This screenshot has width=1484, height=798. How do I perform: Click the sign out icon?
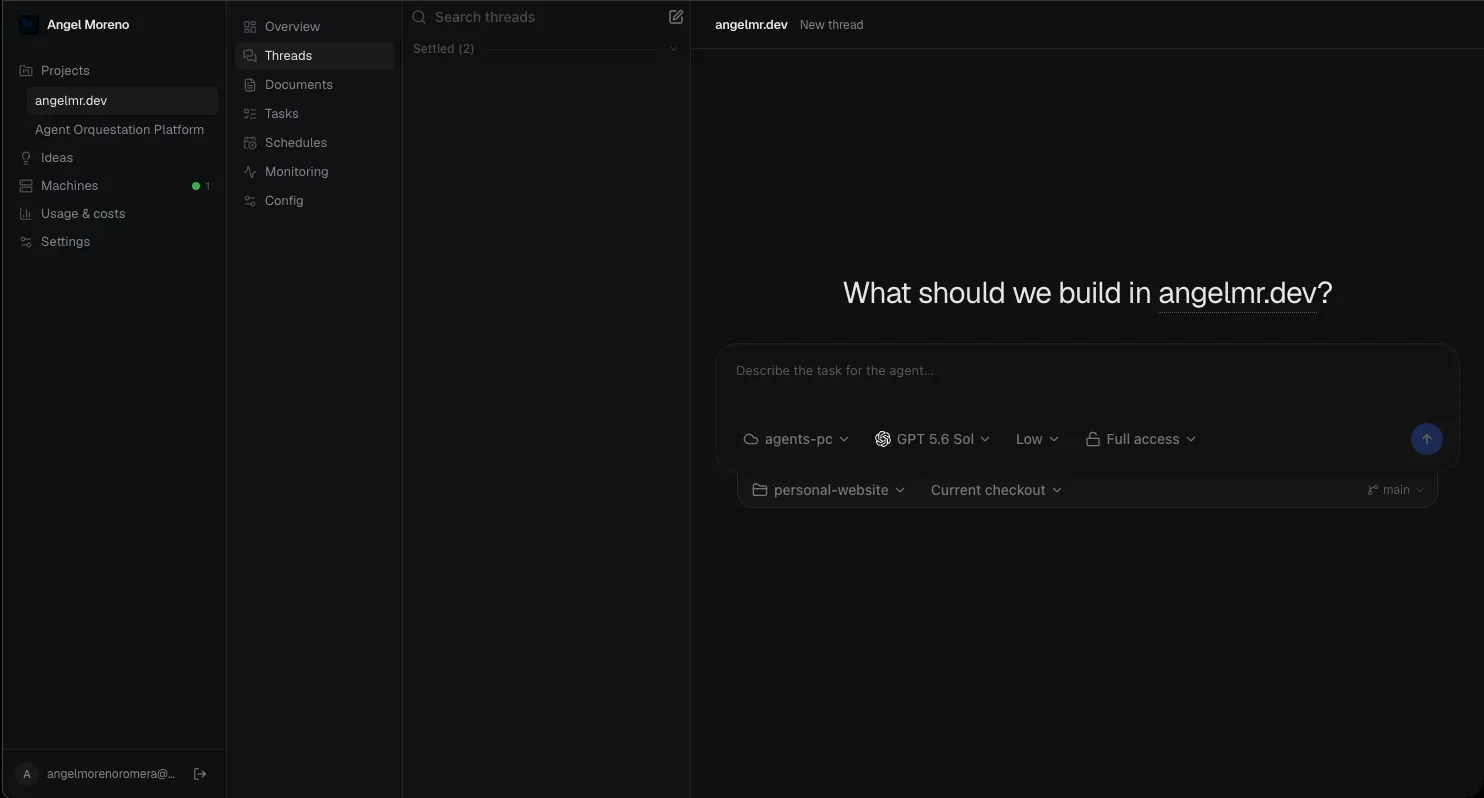click(200, 774)
